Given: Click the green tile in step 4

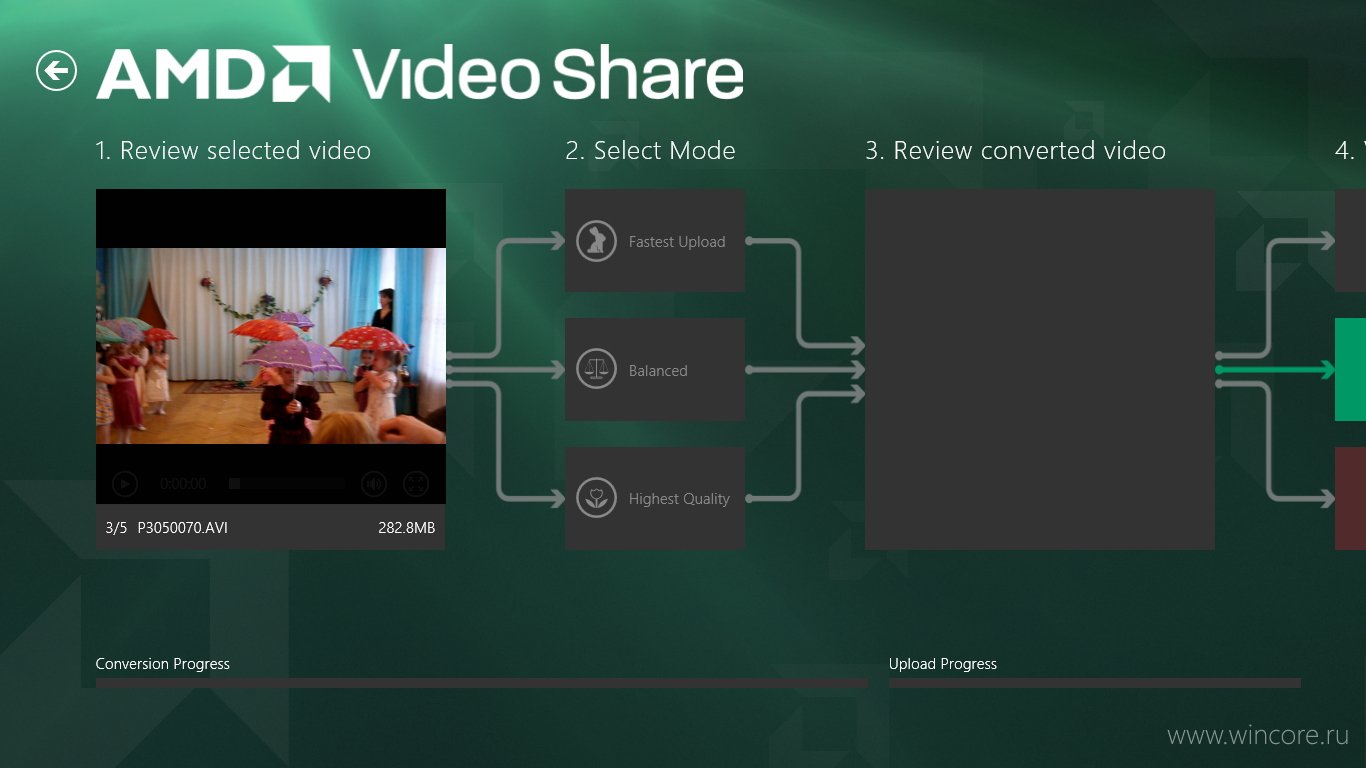Looking at the screenshot, I should [x=1350, y=370].
